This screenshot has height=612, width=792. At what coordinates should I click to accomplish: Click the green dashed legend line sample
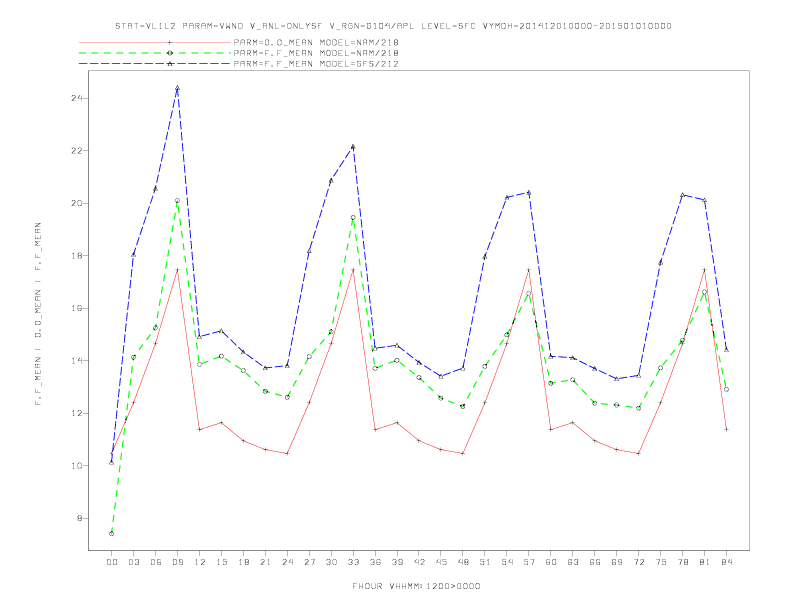(x=155, y=53)
